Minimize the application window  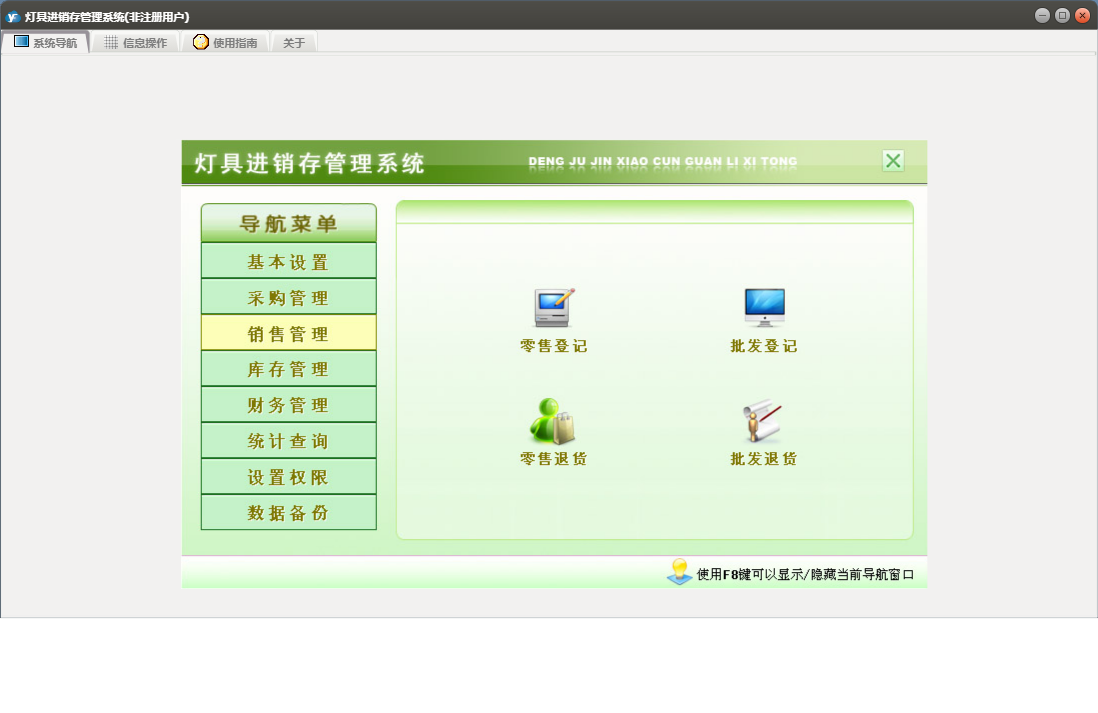(x=1042, y=15)
